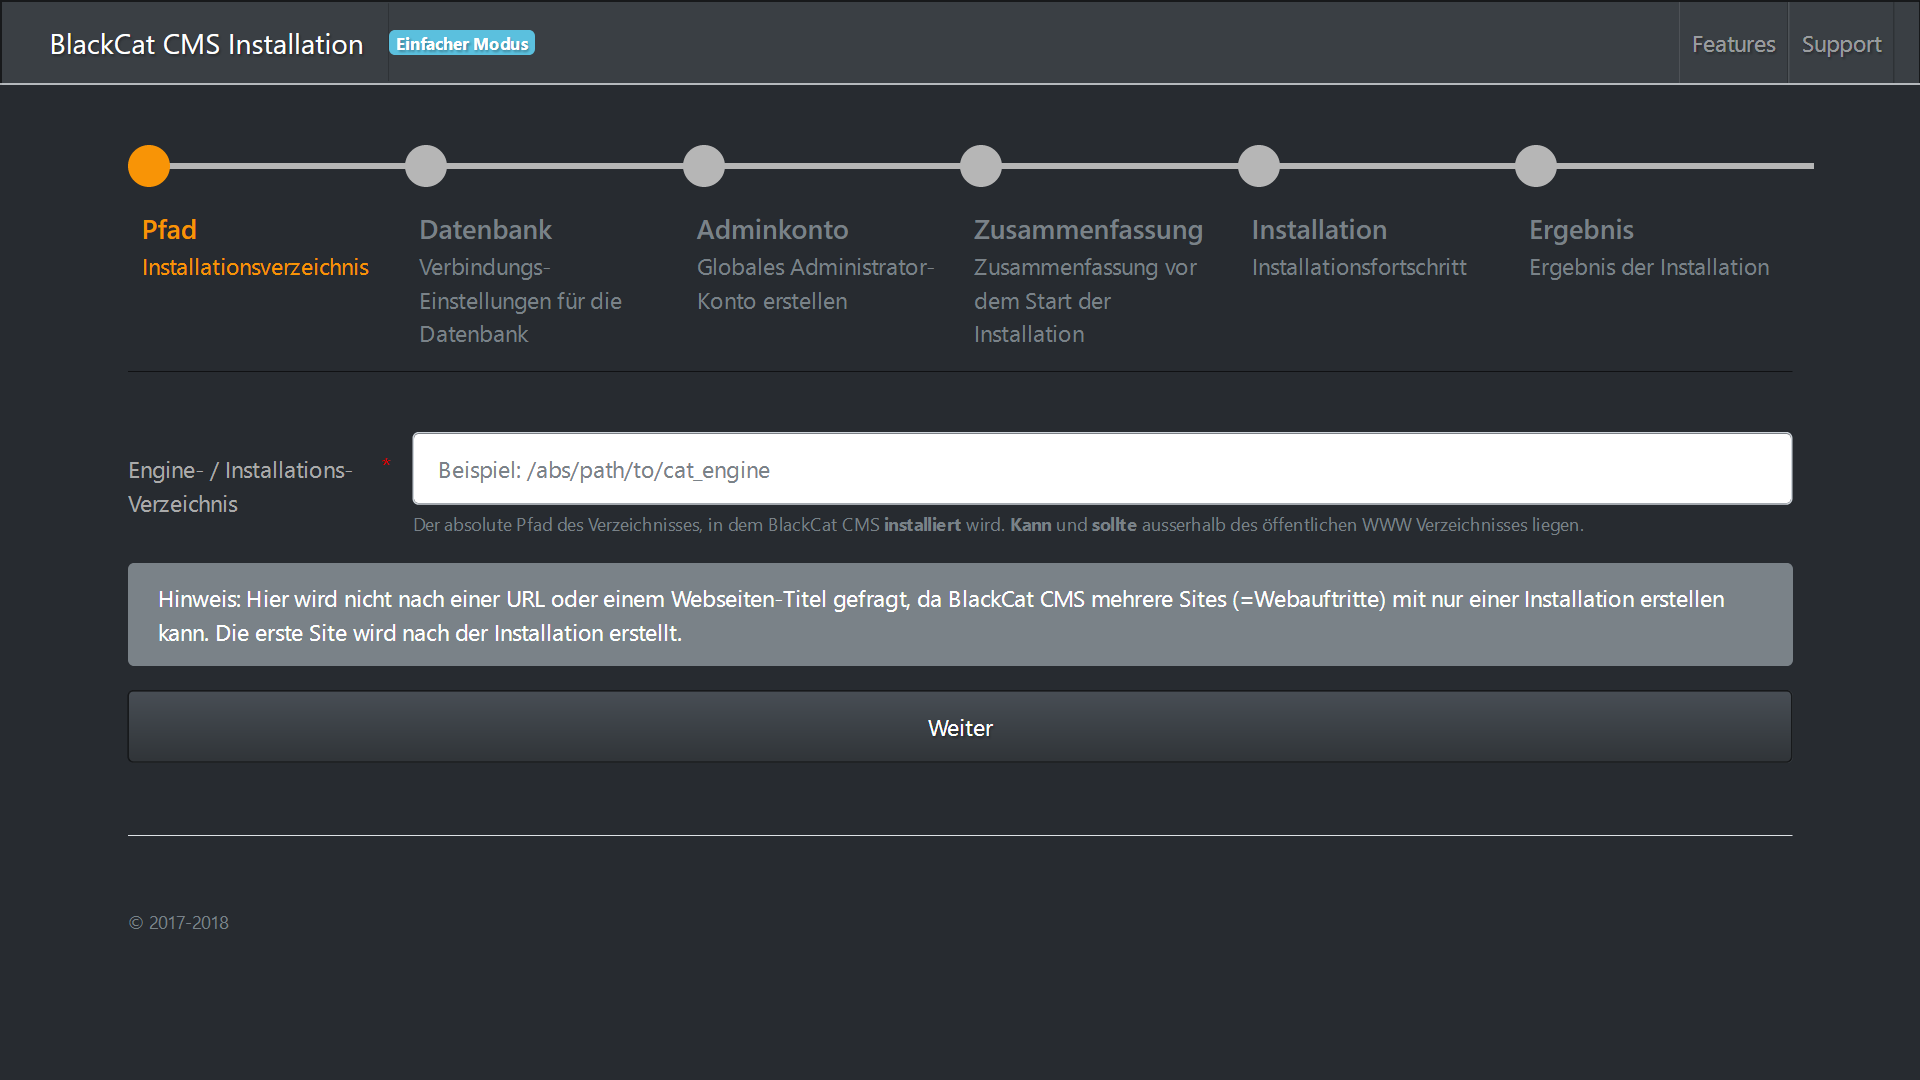Image resolution: width=1920 pixels, height=1080 pixels.
Task: Focus the Engine-/Installations-Verzeichnis input field
Action: point(1102,469)
